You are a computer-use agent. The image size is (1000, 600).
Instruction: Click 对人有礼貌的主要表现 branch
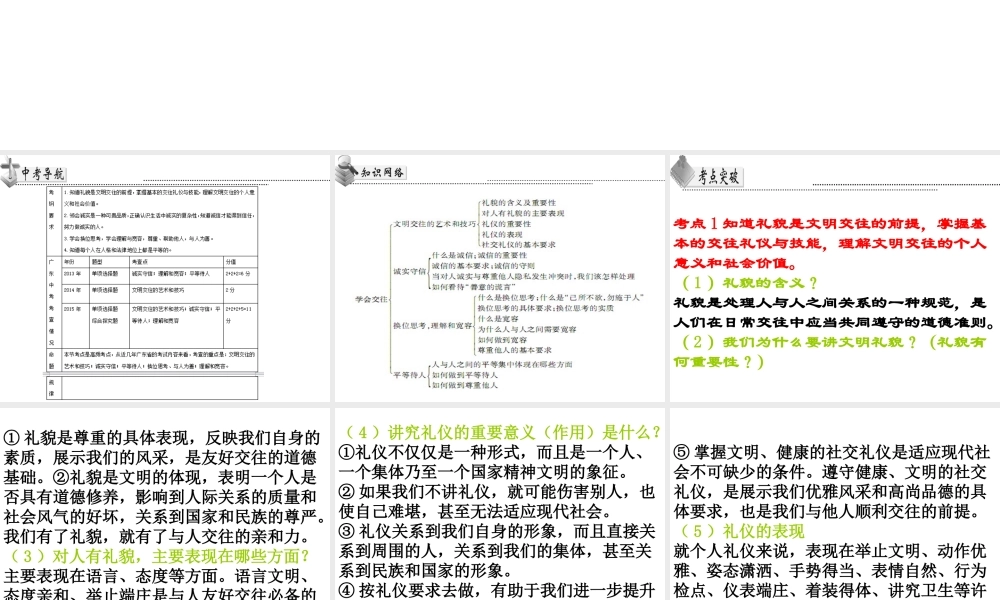tap(522, 214)
